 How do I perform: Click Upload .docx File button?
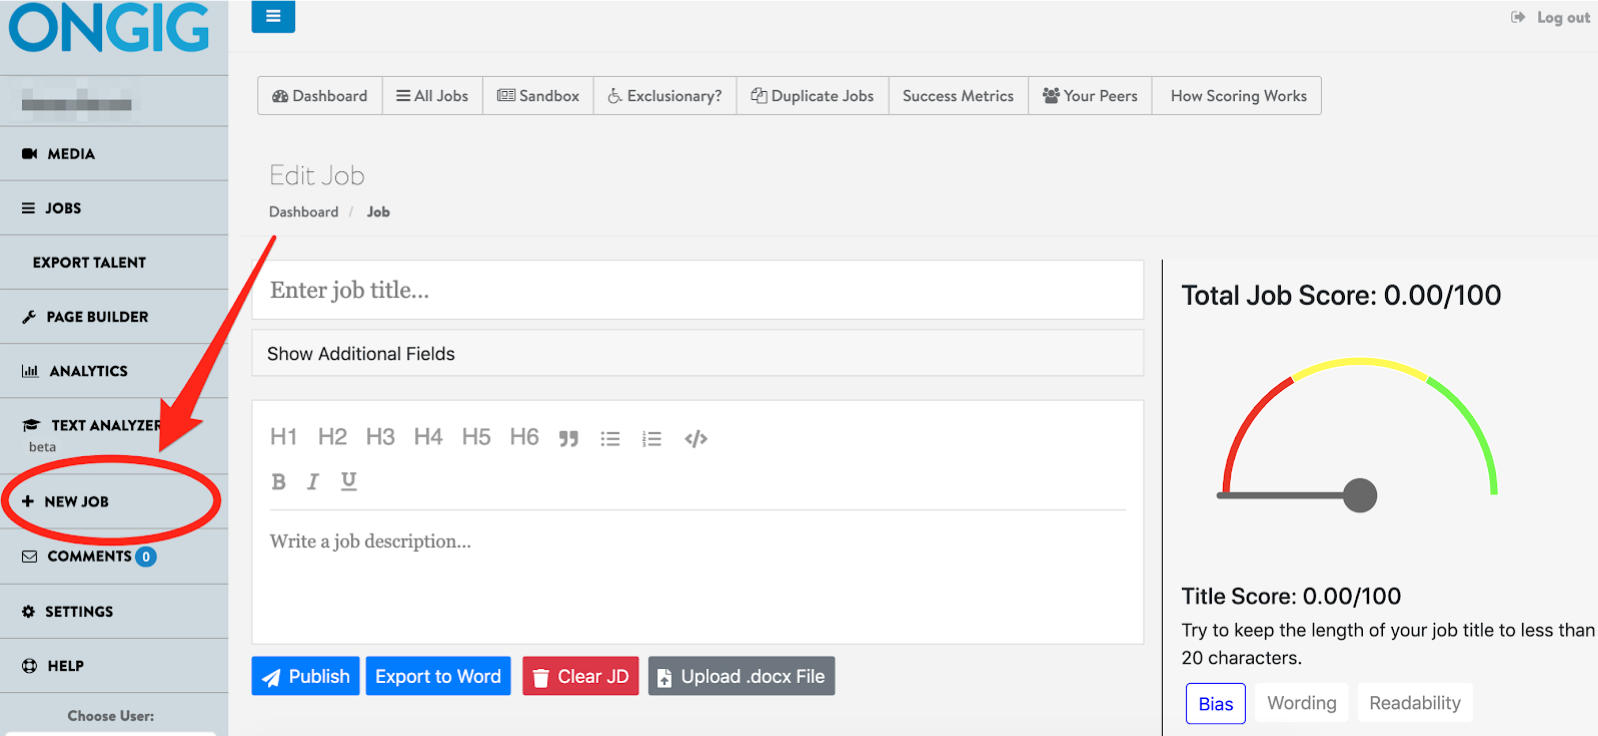(x=741, y=676)
